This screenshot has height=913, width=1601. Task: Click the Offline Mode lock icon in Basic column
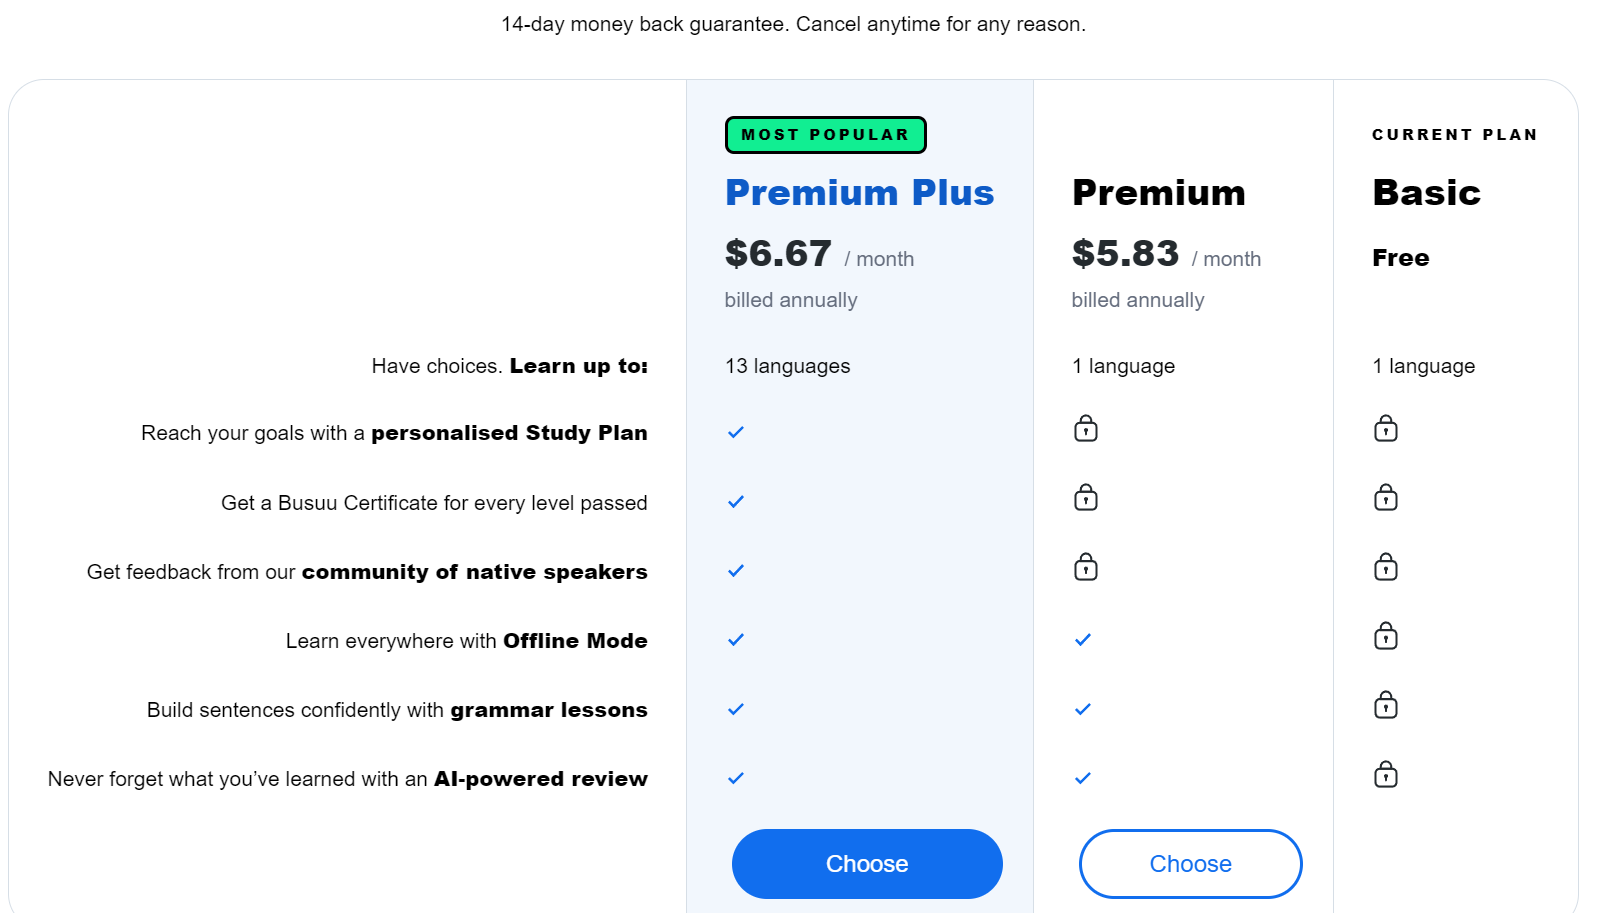1385,636
